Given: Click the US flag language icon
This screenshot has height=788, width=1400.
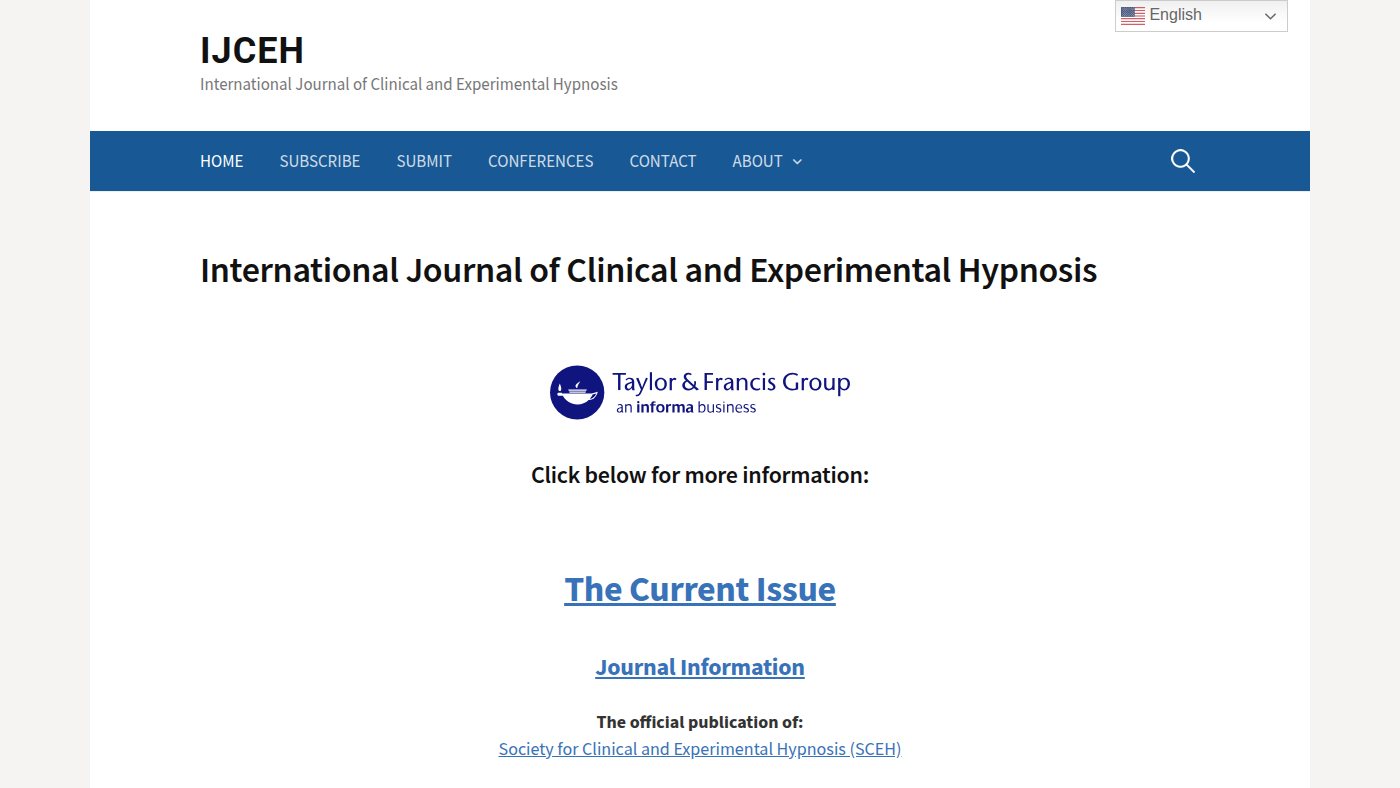Looking at the screenshot, I should [x=1133, y=15].
